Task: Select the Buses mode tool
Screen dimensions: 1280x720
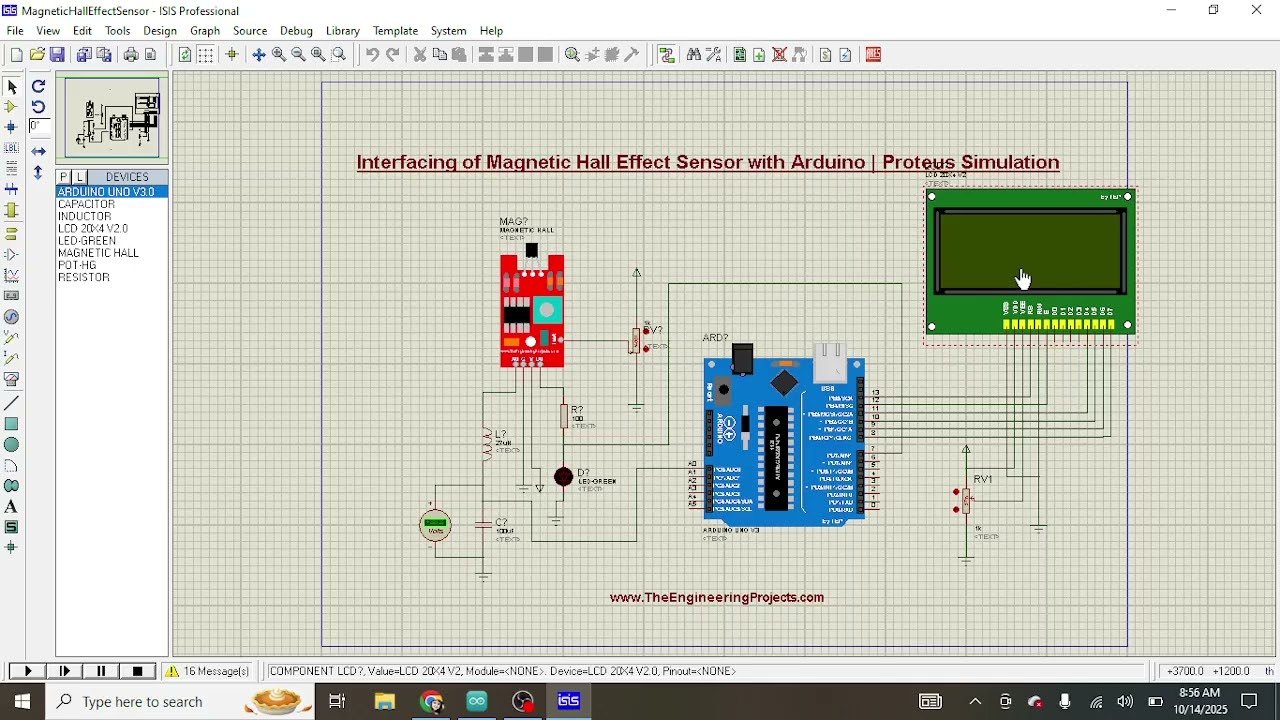Action: (12, 190)
